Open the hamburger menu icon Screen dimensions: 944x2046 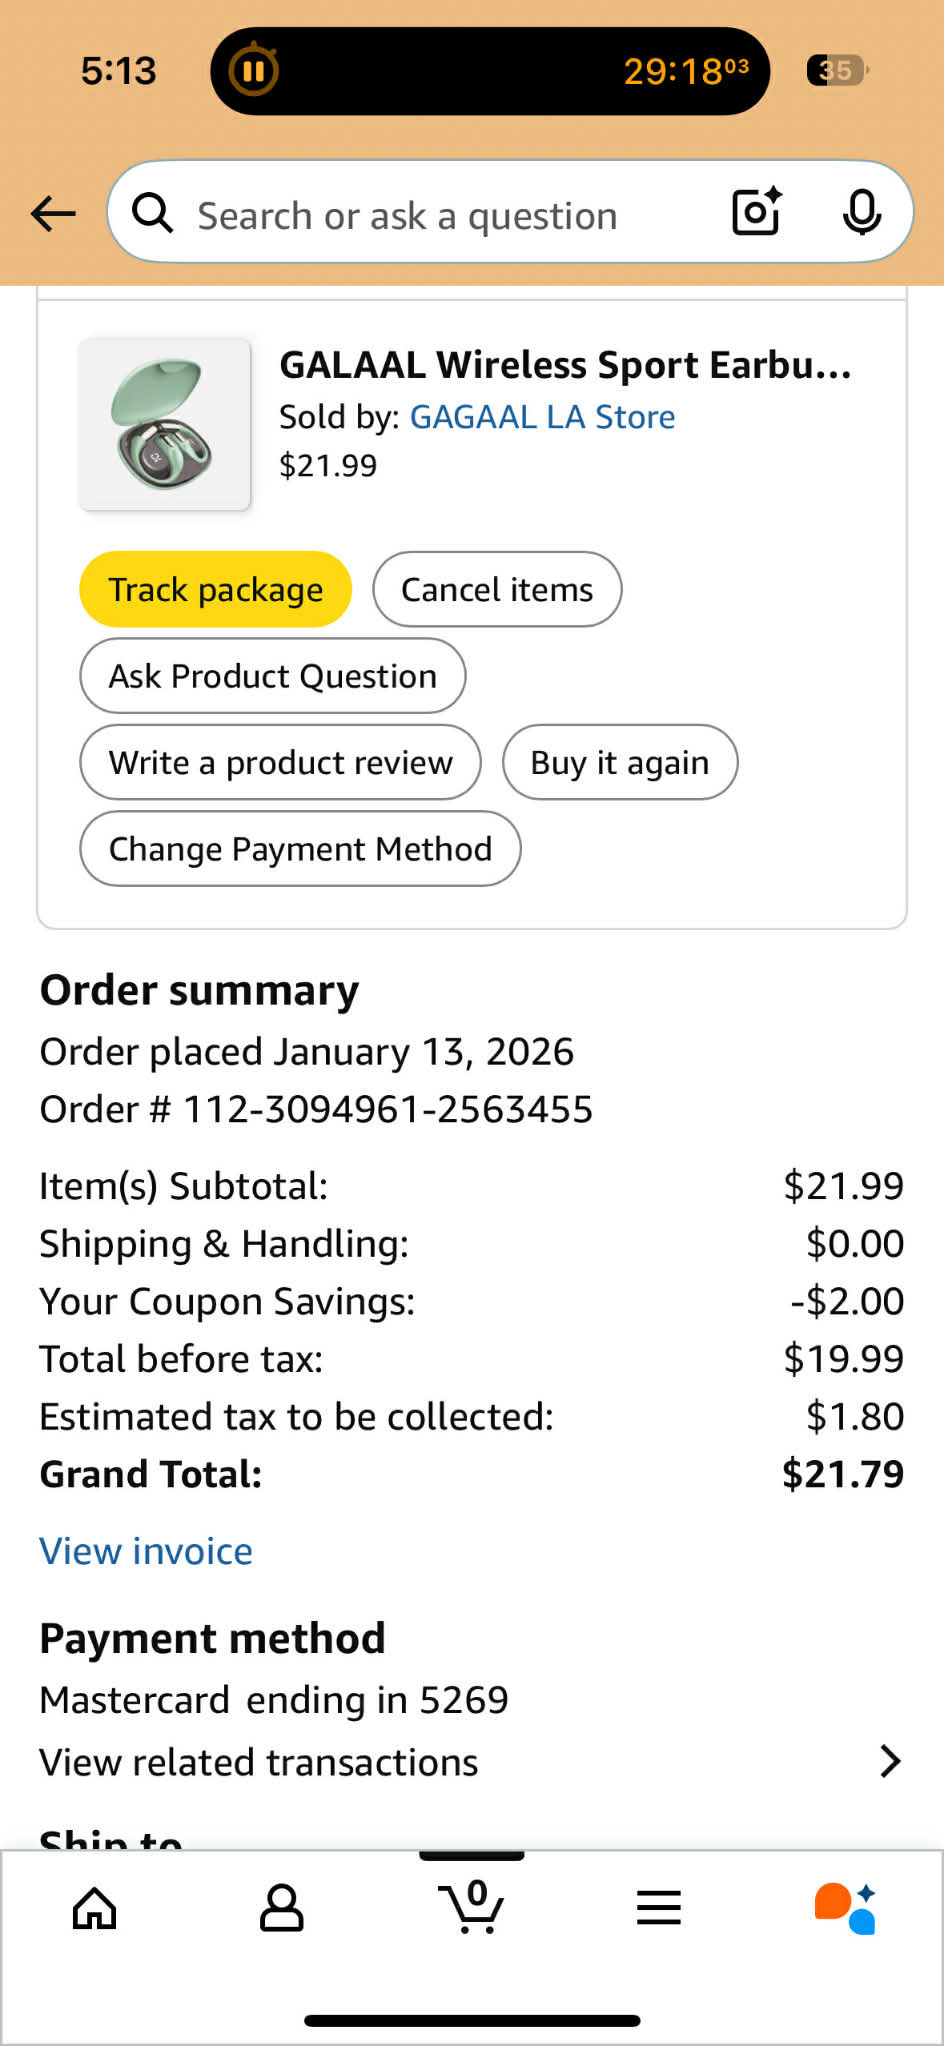pyautogui.click(x=659, y=1908)
